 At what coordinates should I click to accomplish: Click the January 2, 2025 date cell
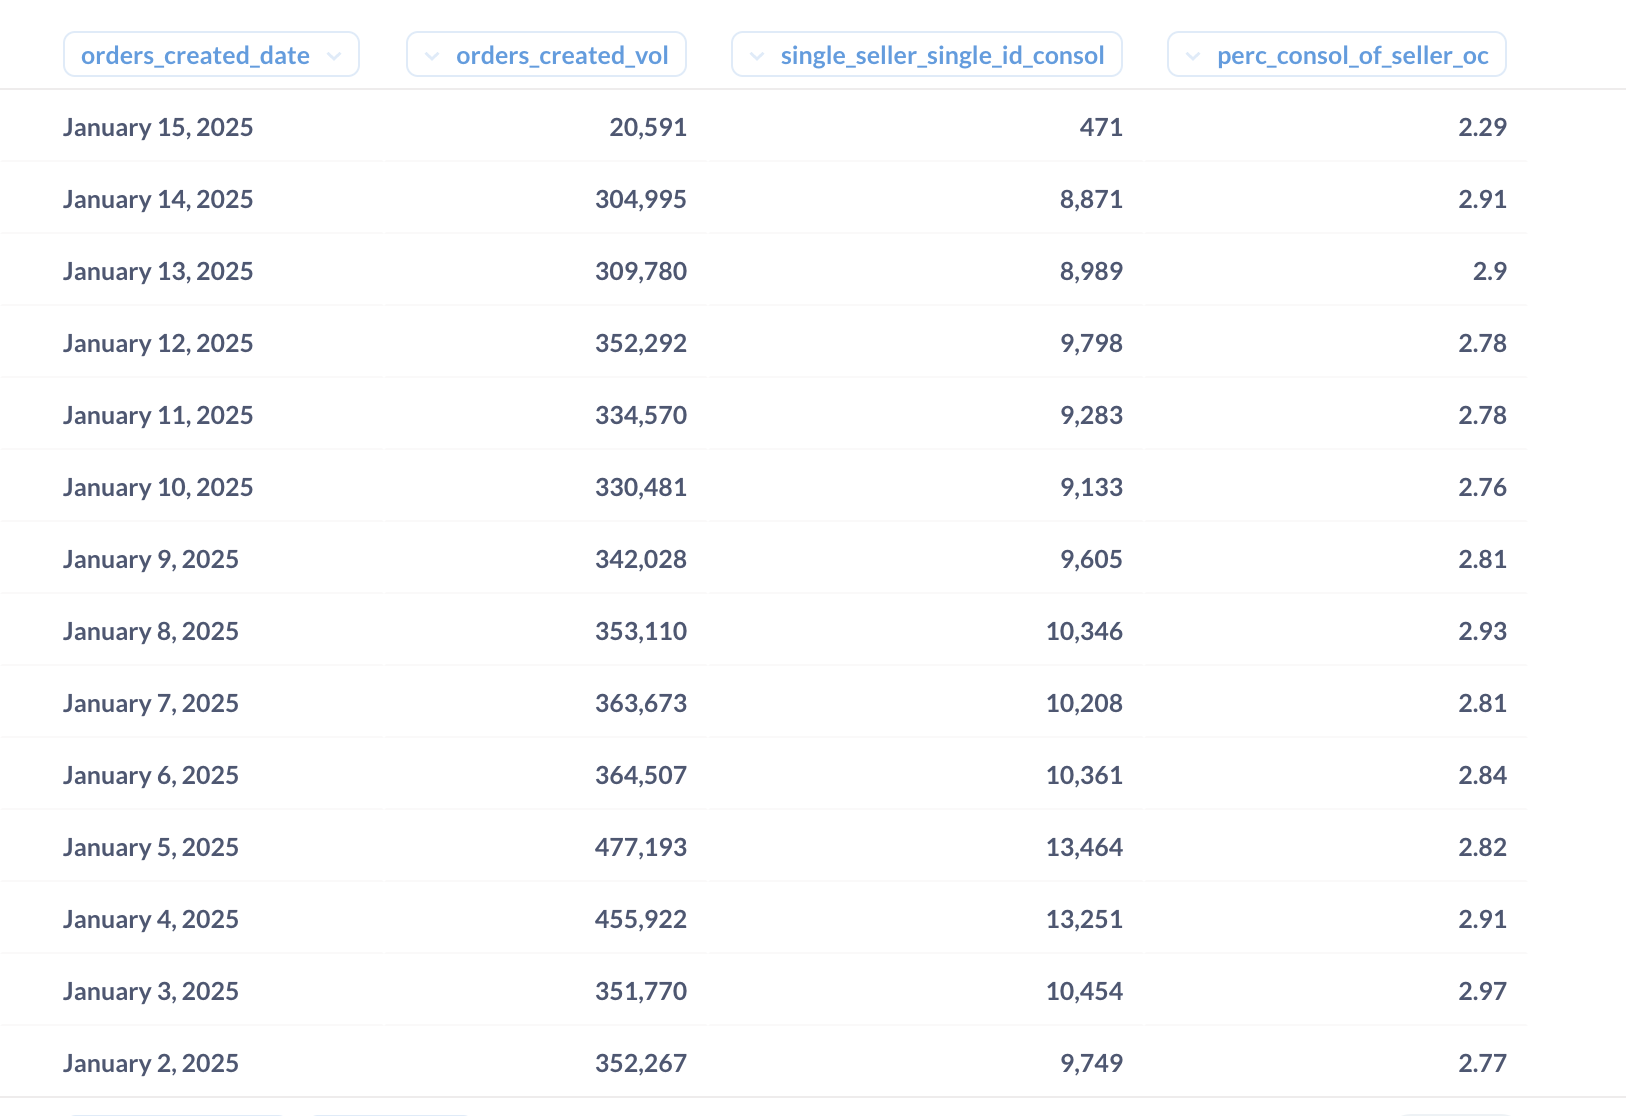pos(151,1063)
